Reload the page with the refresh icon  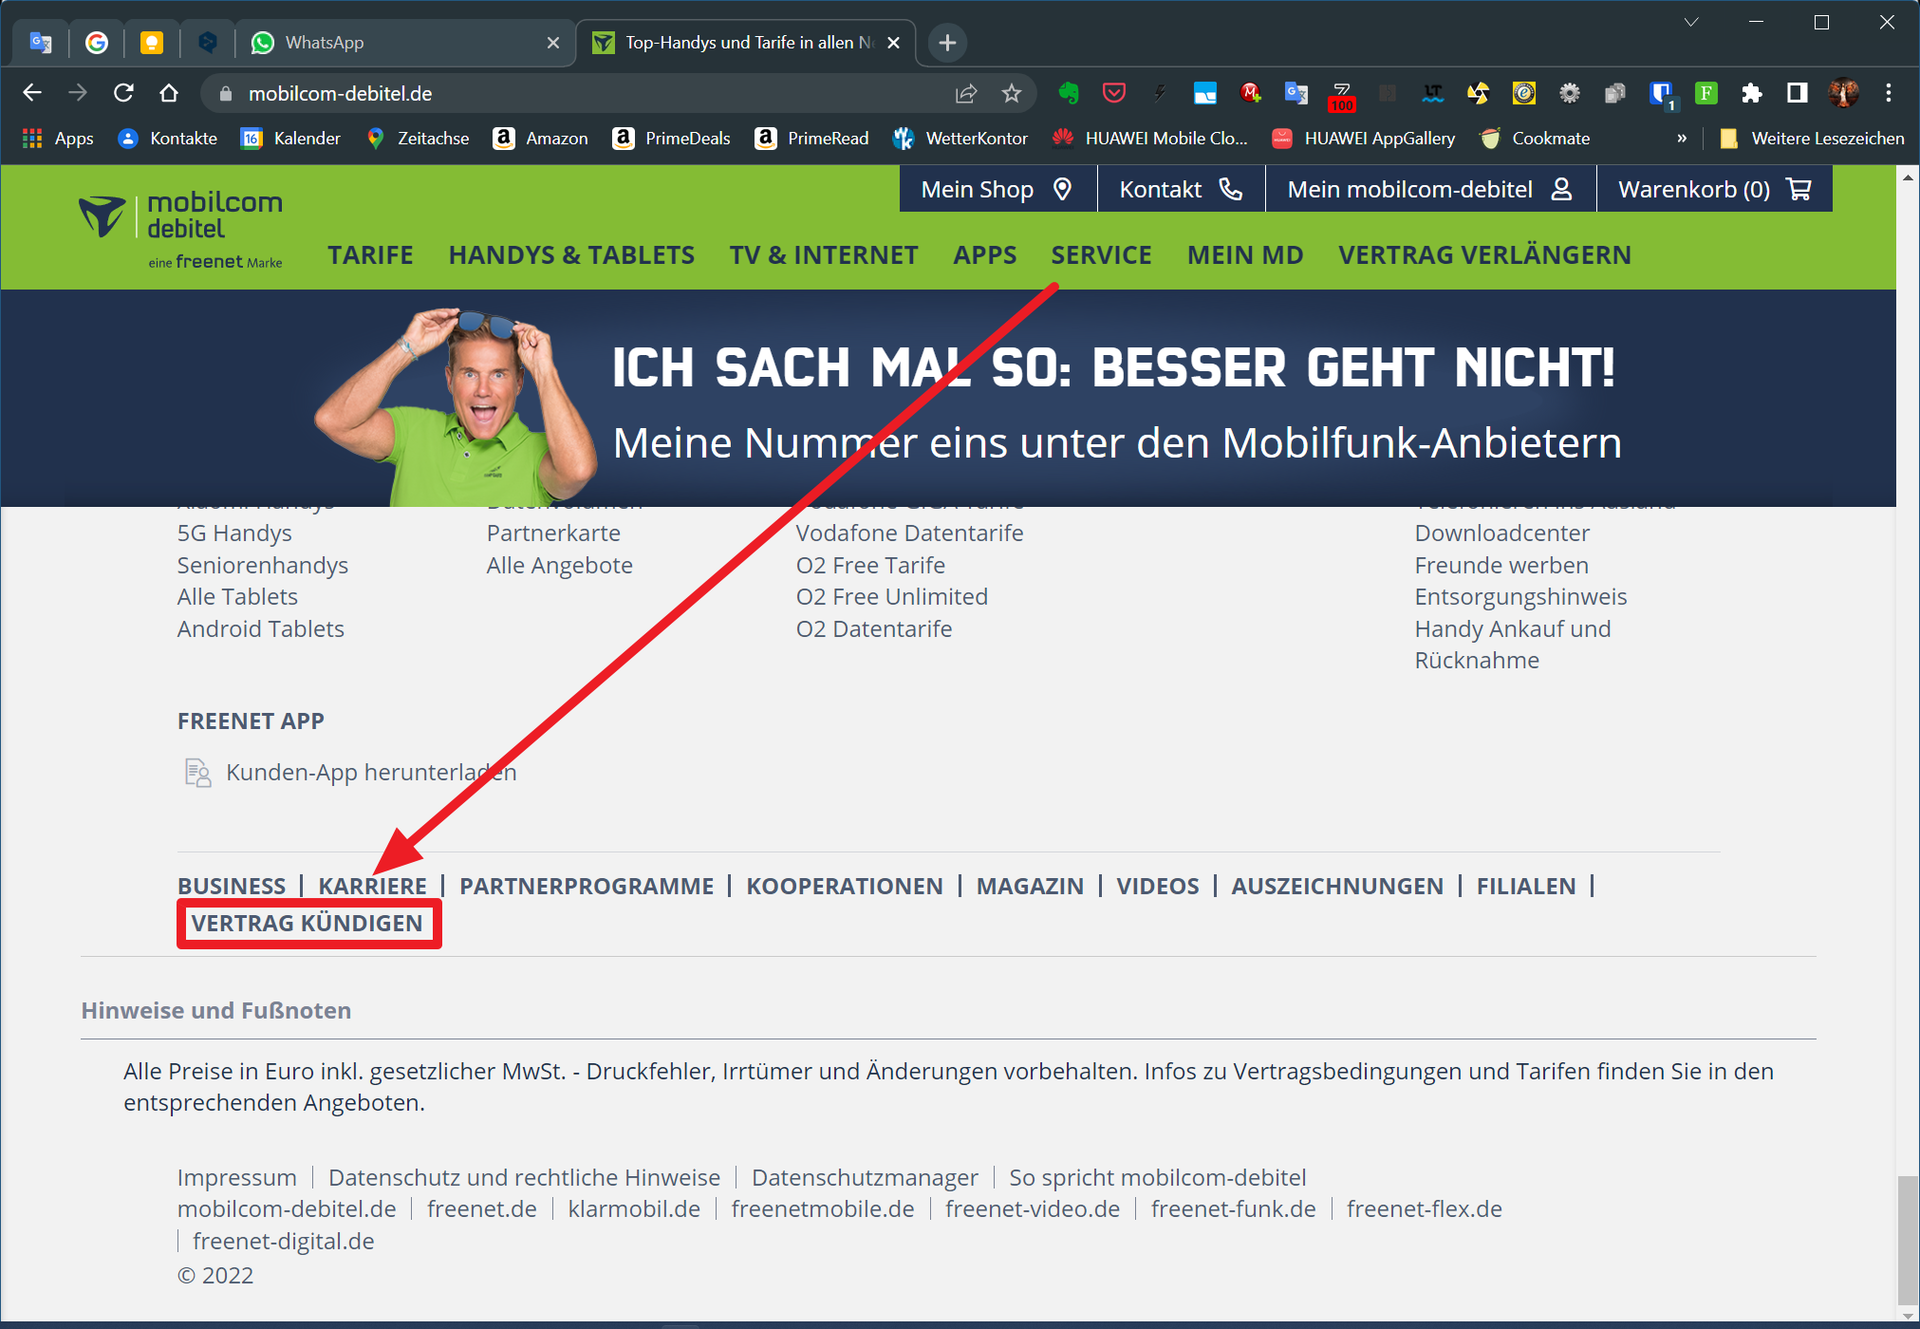[x=123, y=93]
